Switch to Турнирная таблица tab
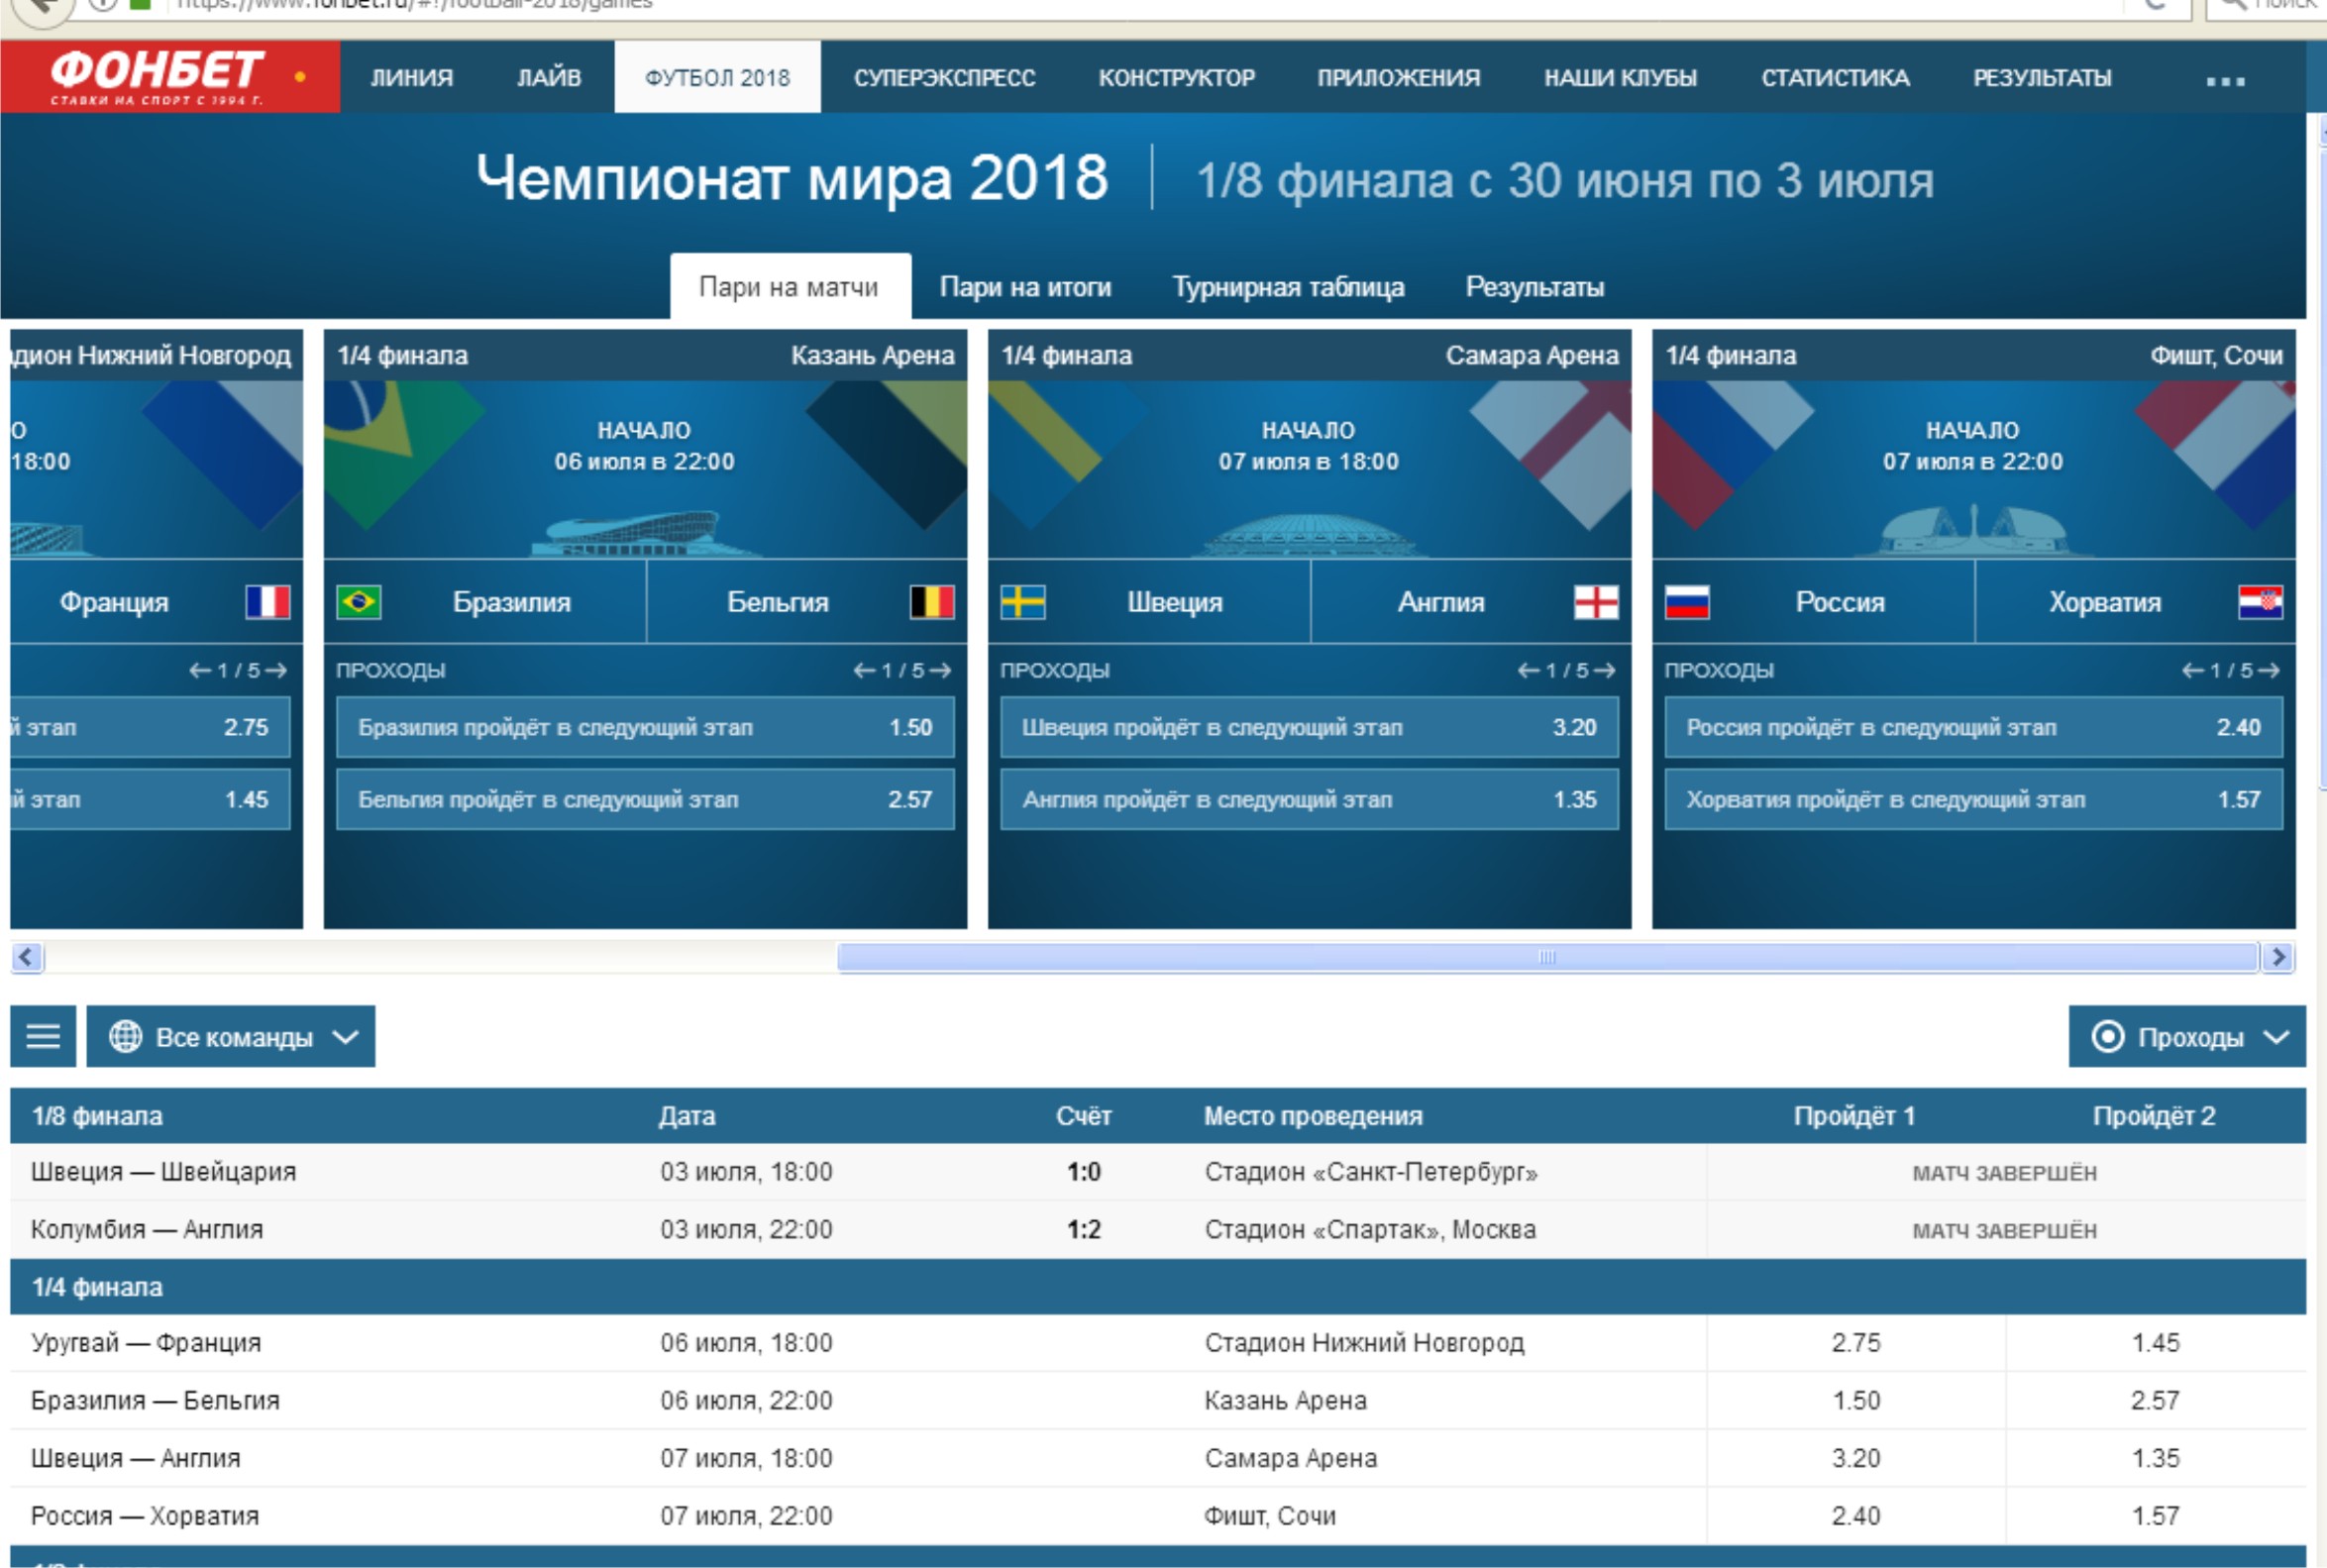Image resolution: width=2327 pixels, height=1568 pixels. [x=1288, y=287]
